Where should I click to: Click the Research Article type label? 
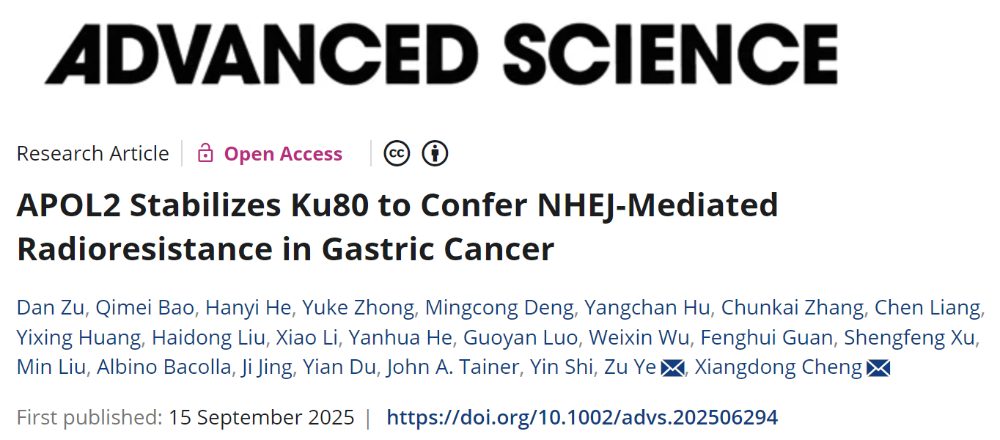point(93,153)
